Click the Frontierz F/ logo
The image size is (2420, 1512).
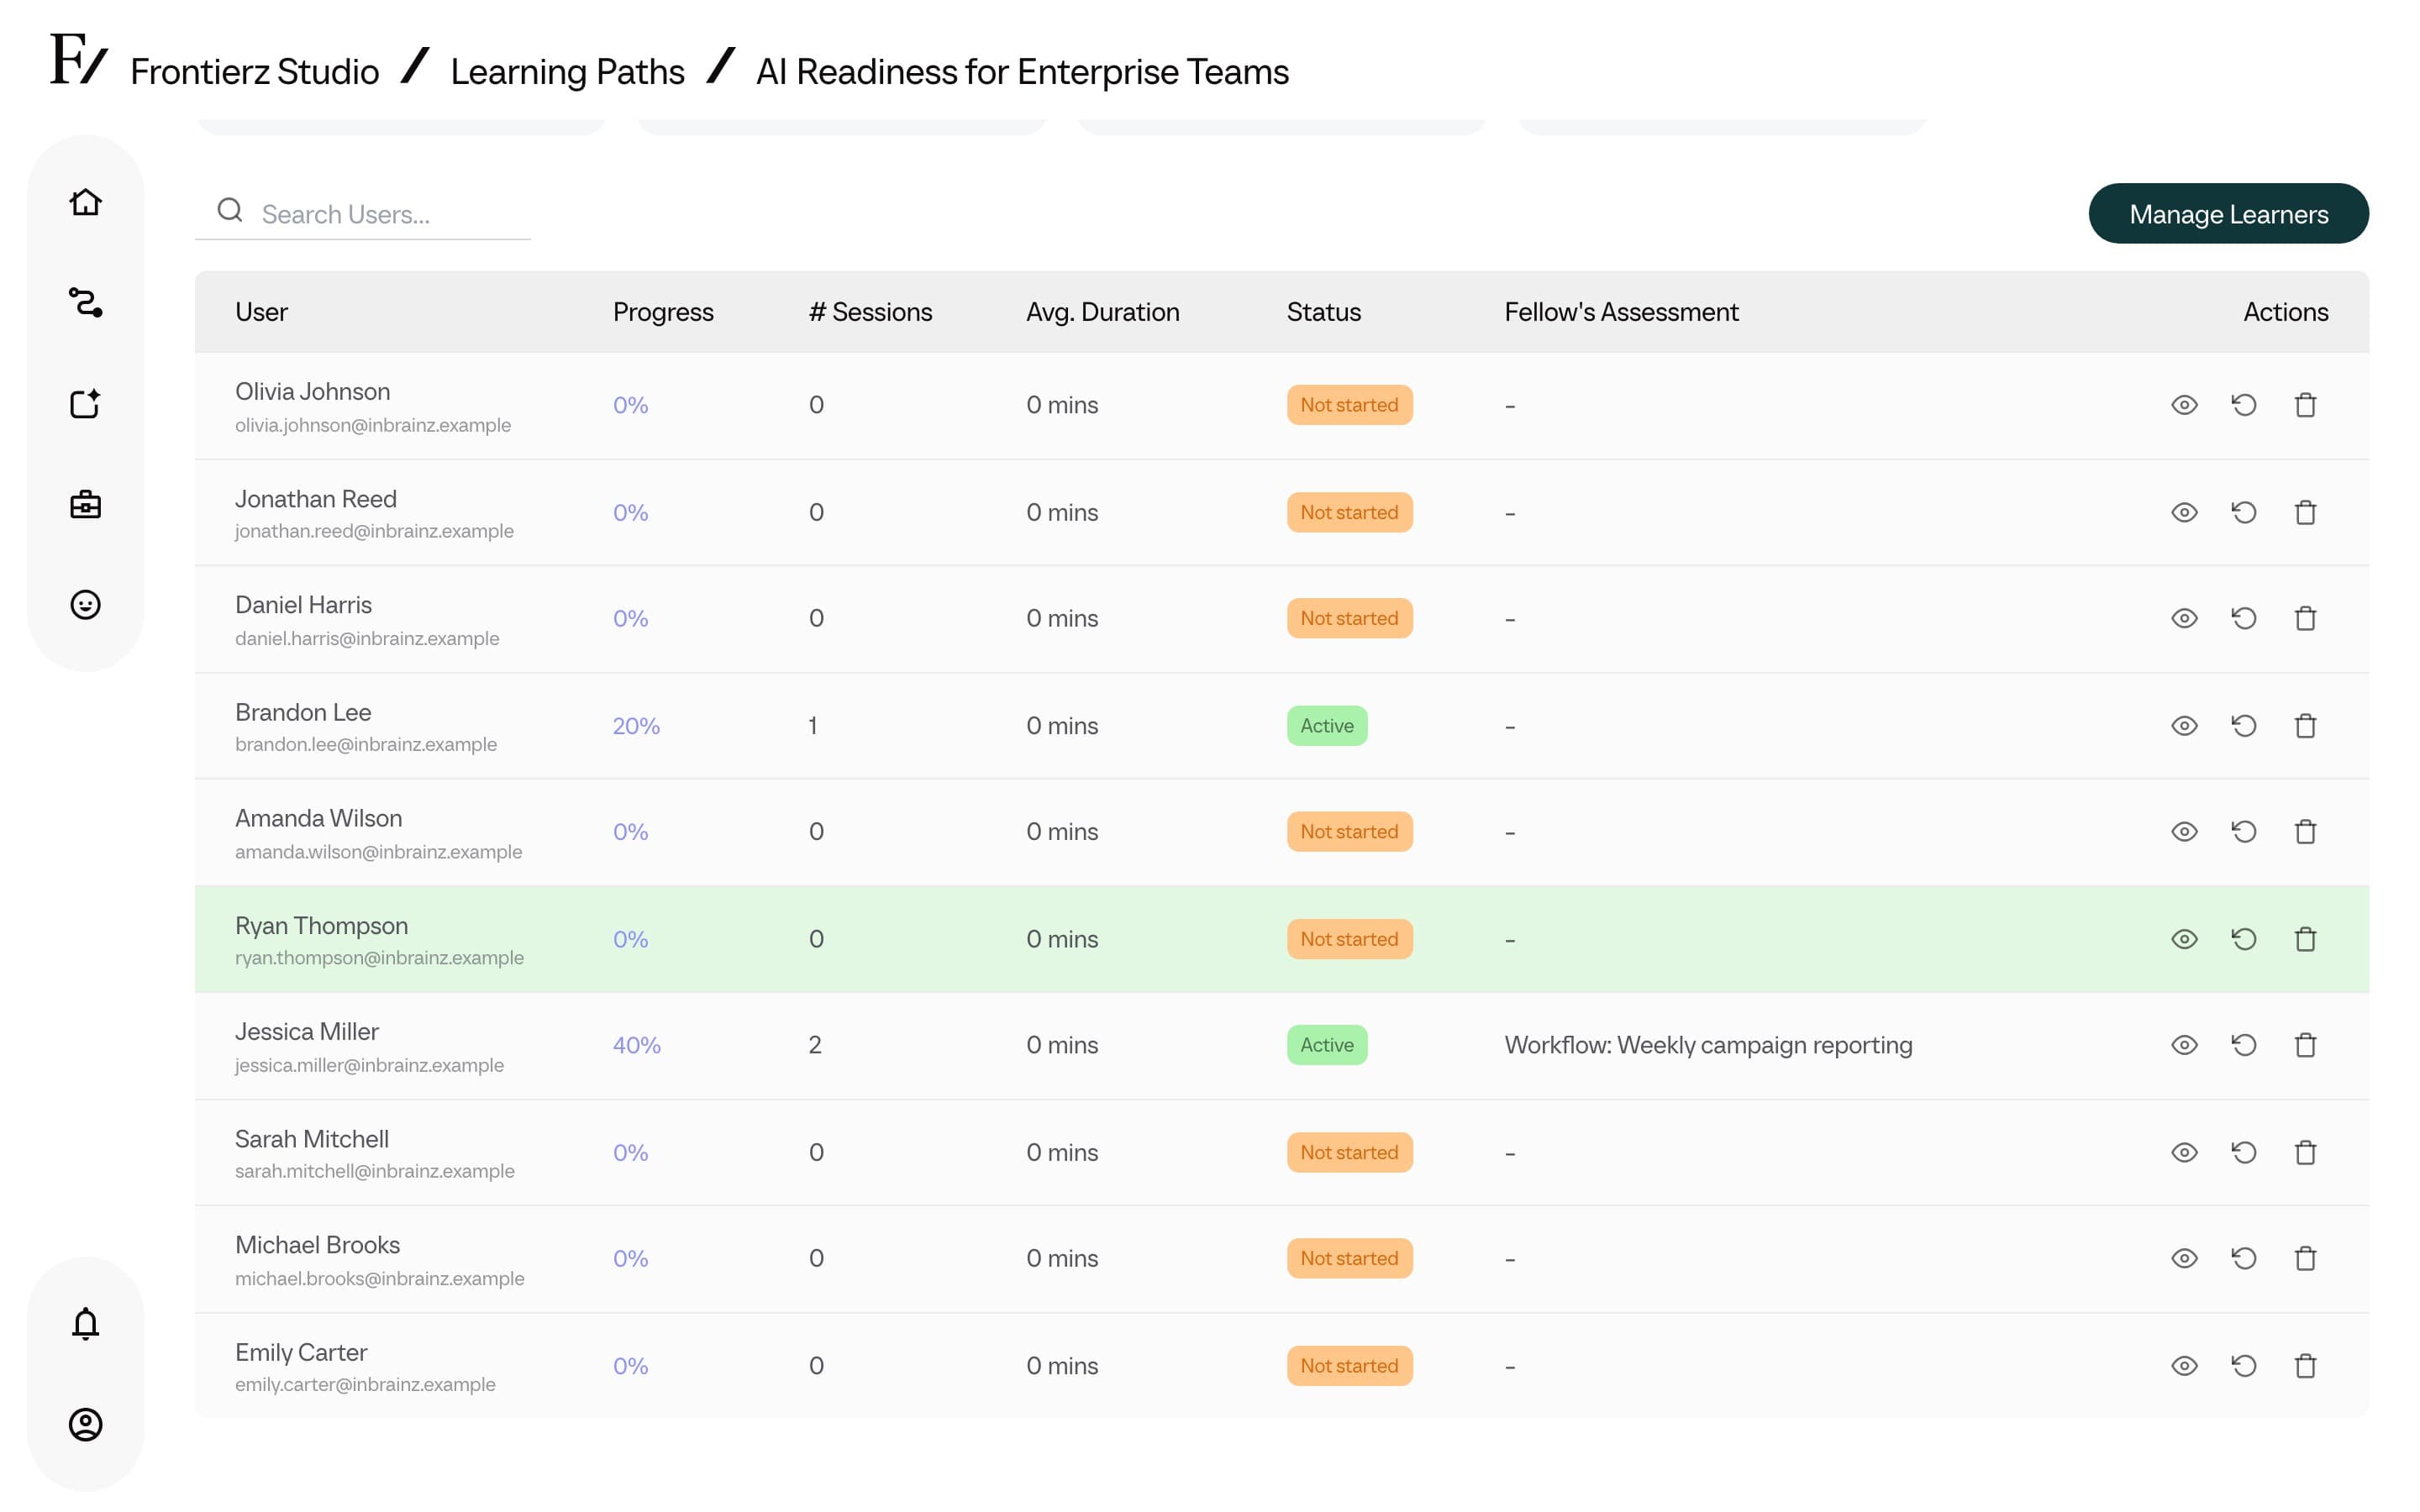(x=78, y=58)
